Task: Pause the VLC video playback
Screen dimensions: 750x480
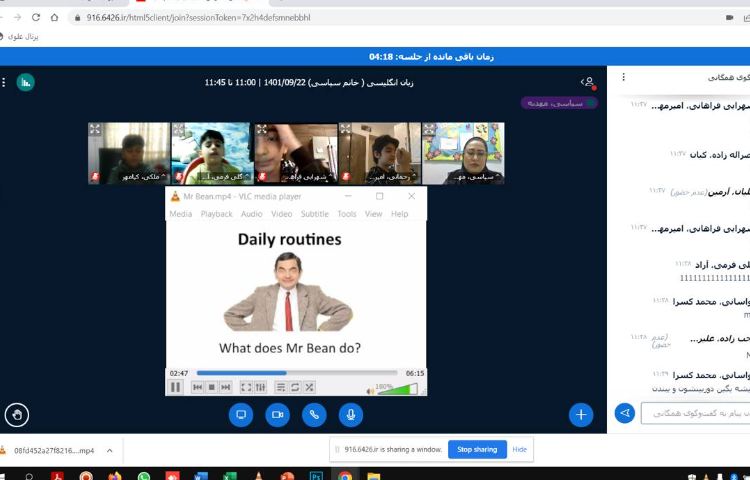Action: 176,387
